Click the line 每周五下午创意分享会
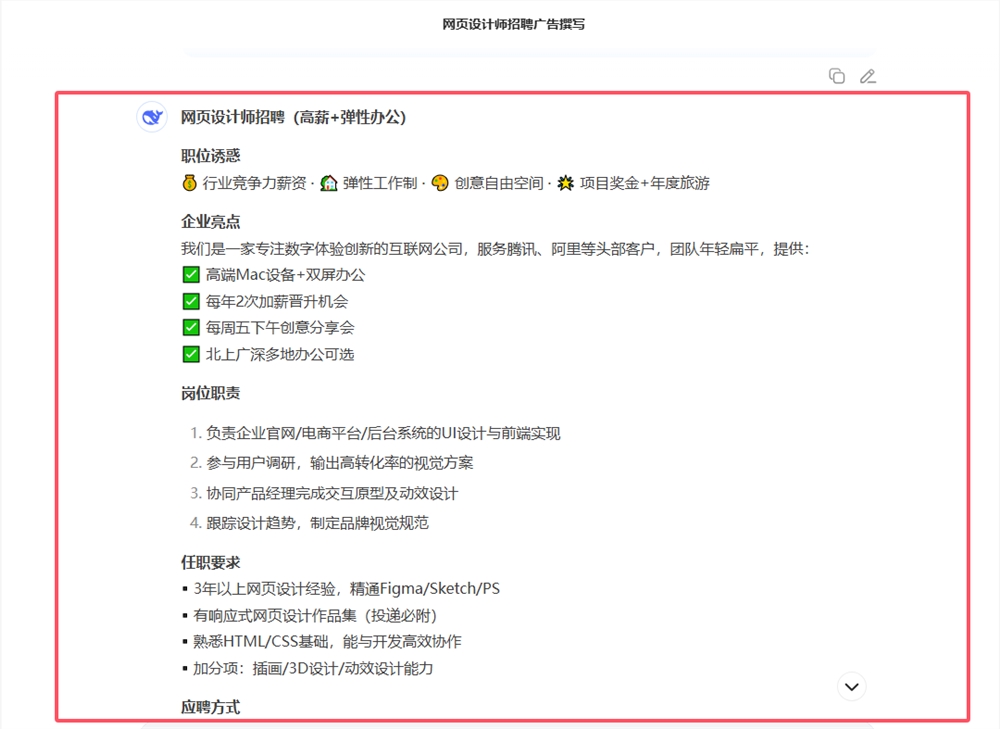This screenshot has width=1000, height=729. tap(280, 328)
